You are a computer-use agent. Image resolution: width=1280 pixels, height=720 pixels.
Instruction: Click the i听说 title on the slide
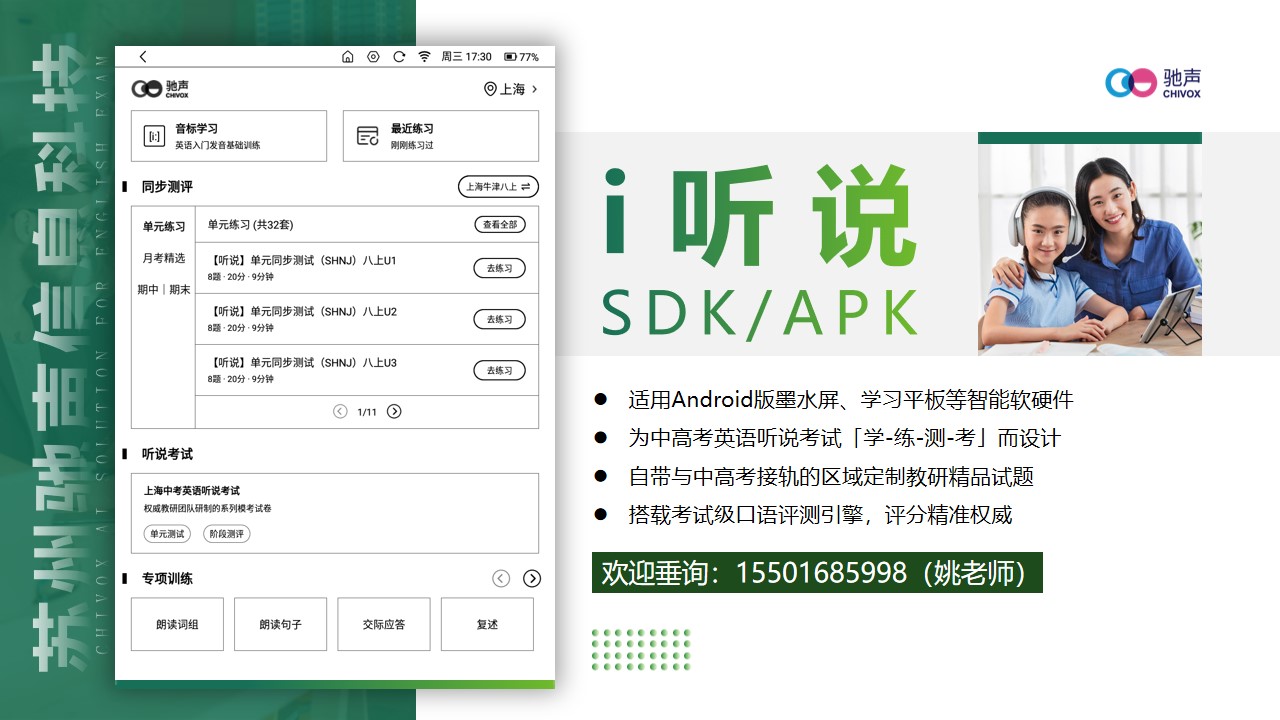[x=759, y=218]
